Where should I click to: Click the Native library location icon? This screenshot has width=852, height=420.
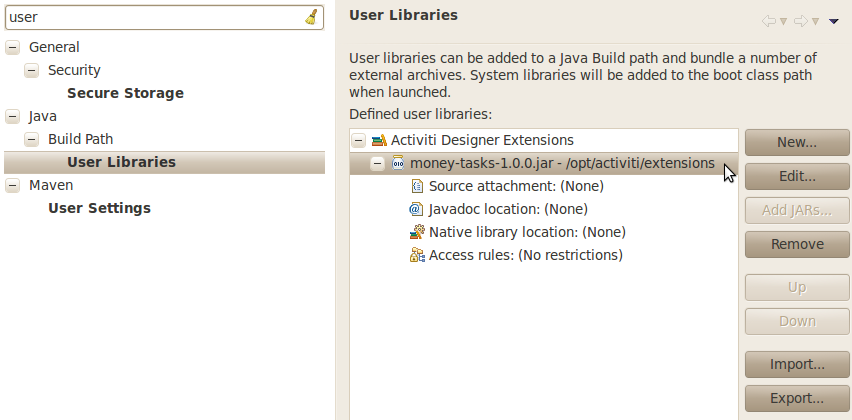point(417,232)
